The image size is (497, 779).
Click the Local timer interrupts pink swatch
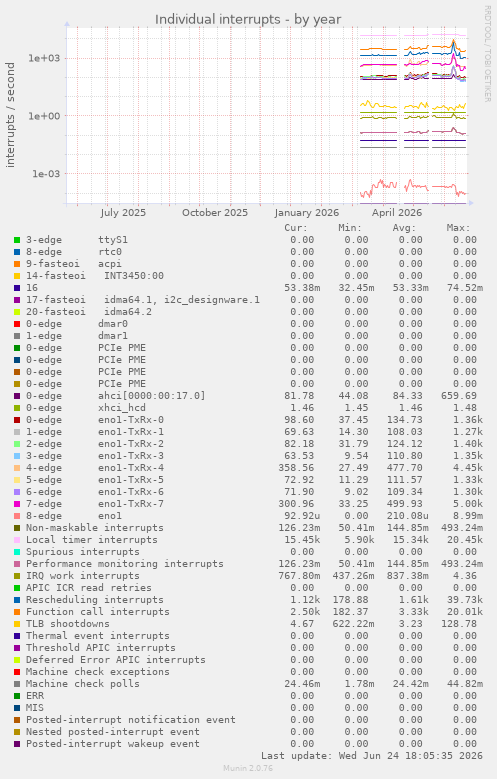pos(17,540)
